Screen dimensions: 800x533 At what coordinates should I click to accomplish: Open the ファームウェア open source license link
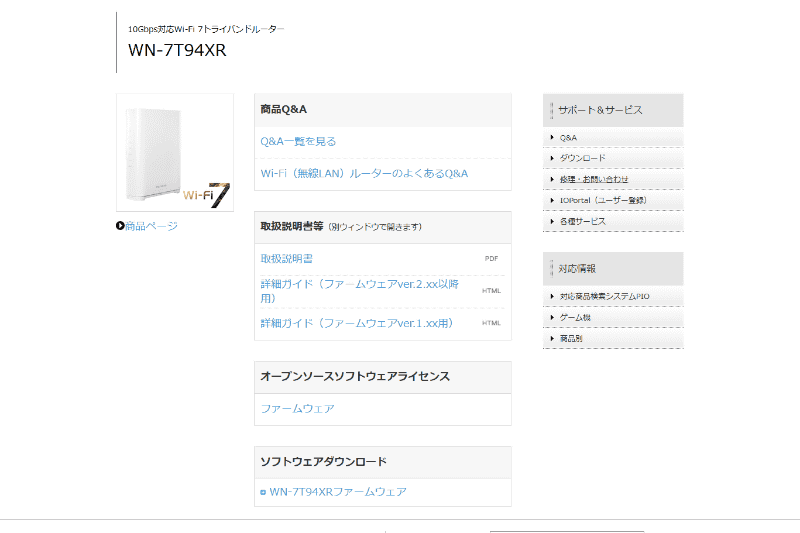click(x=297, y=409)
